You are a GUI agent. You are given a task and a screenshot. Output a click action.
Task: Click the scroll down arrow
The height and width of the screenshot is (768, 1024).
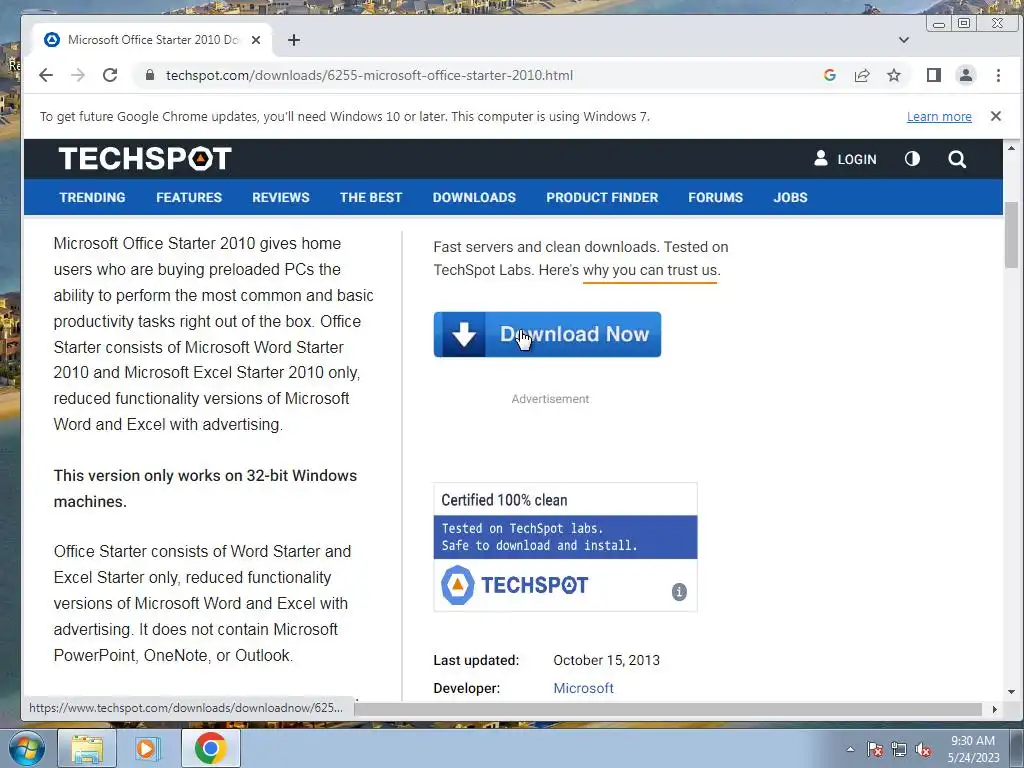click(x=1012, y=692)
